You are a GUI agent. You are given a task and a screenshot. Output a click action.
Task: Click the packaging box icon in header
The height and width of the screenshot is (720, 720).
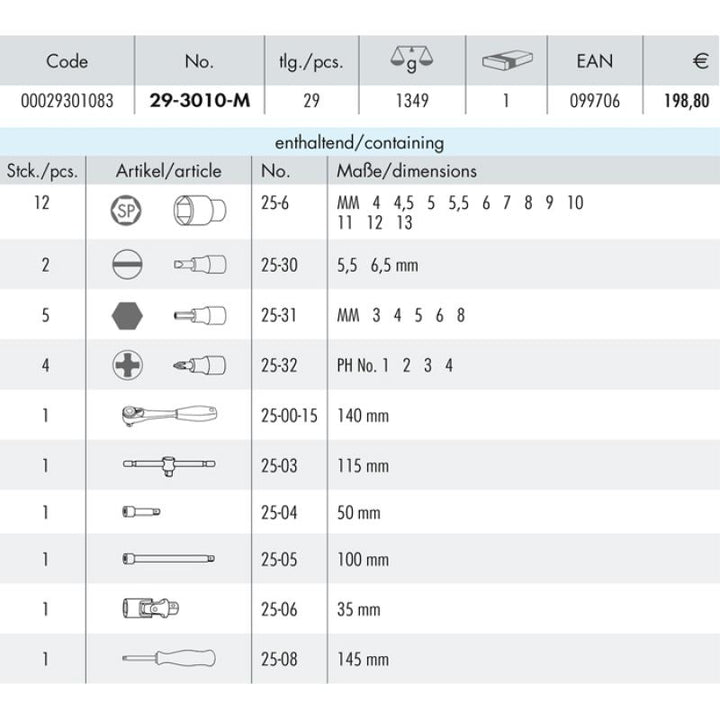506,61
